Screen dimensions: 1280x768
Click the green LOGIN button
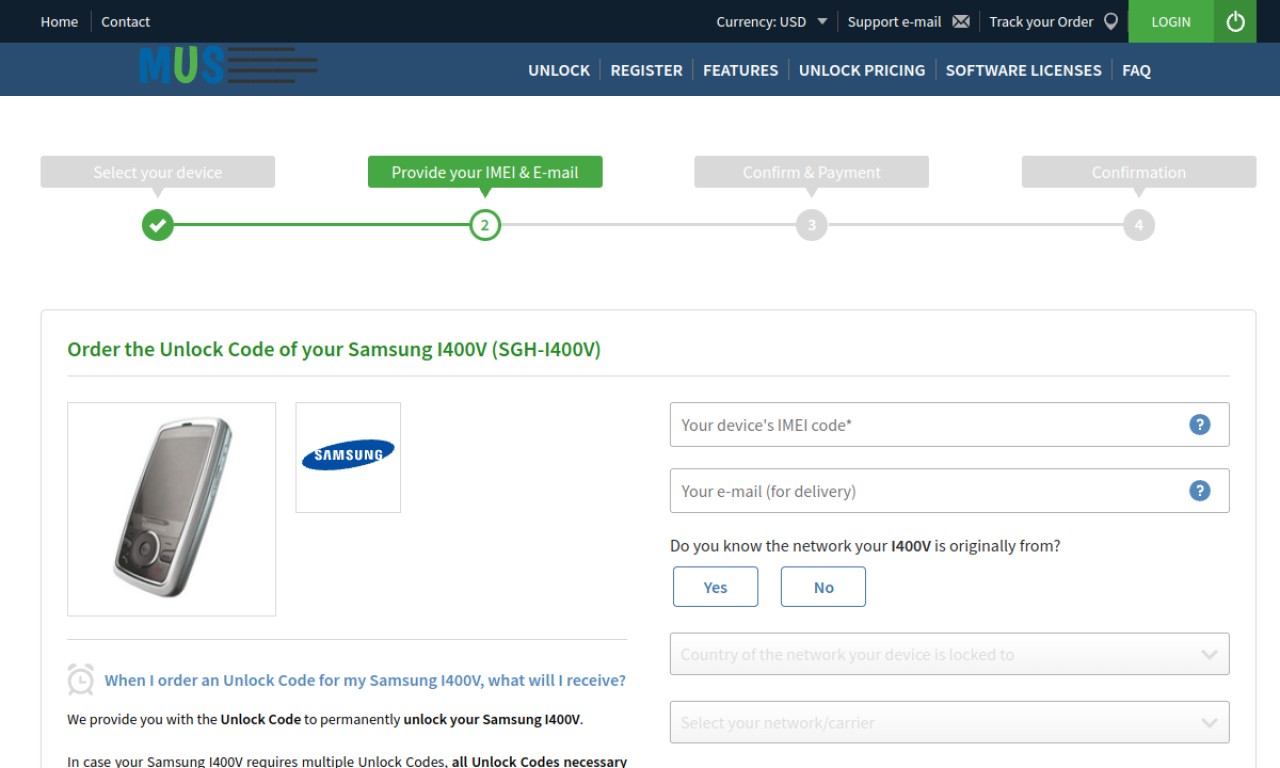click(x=1171, y=21)
